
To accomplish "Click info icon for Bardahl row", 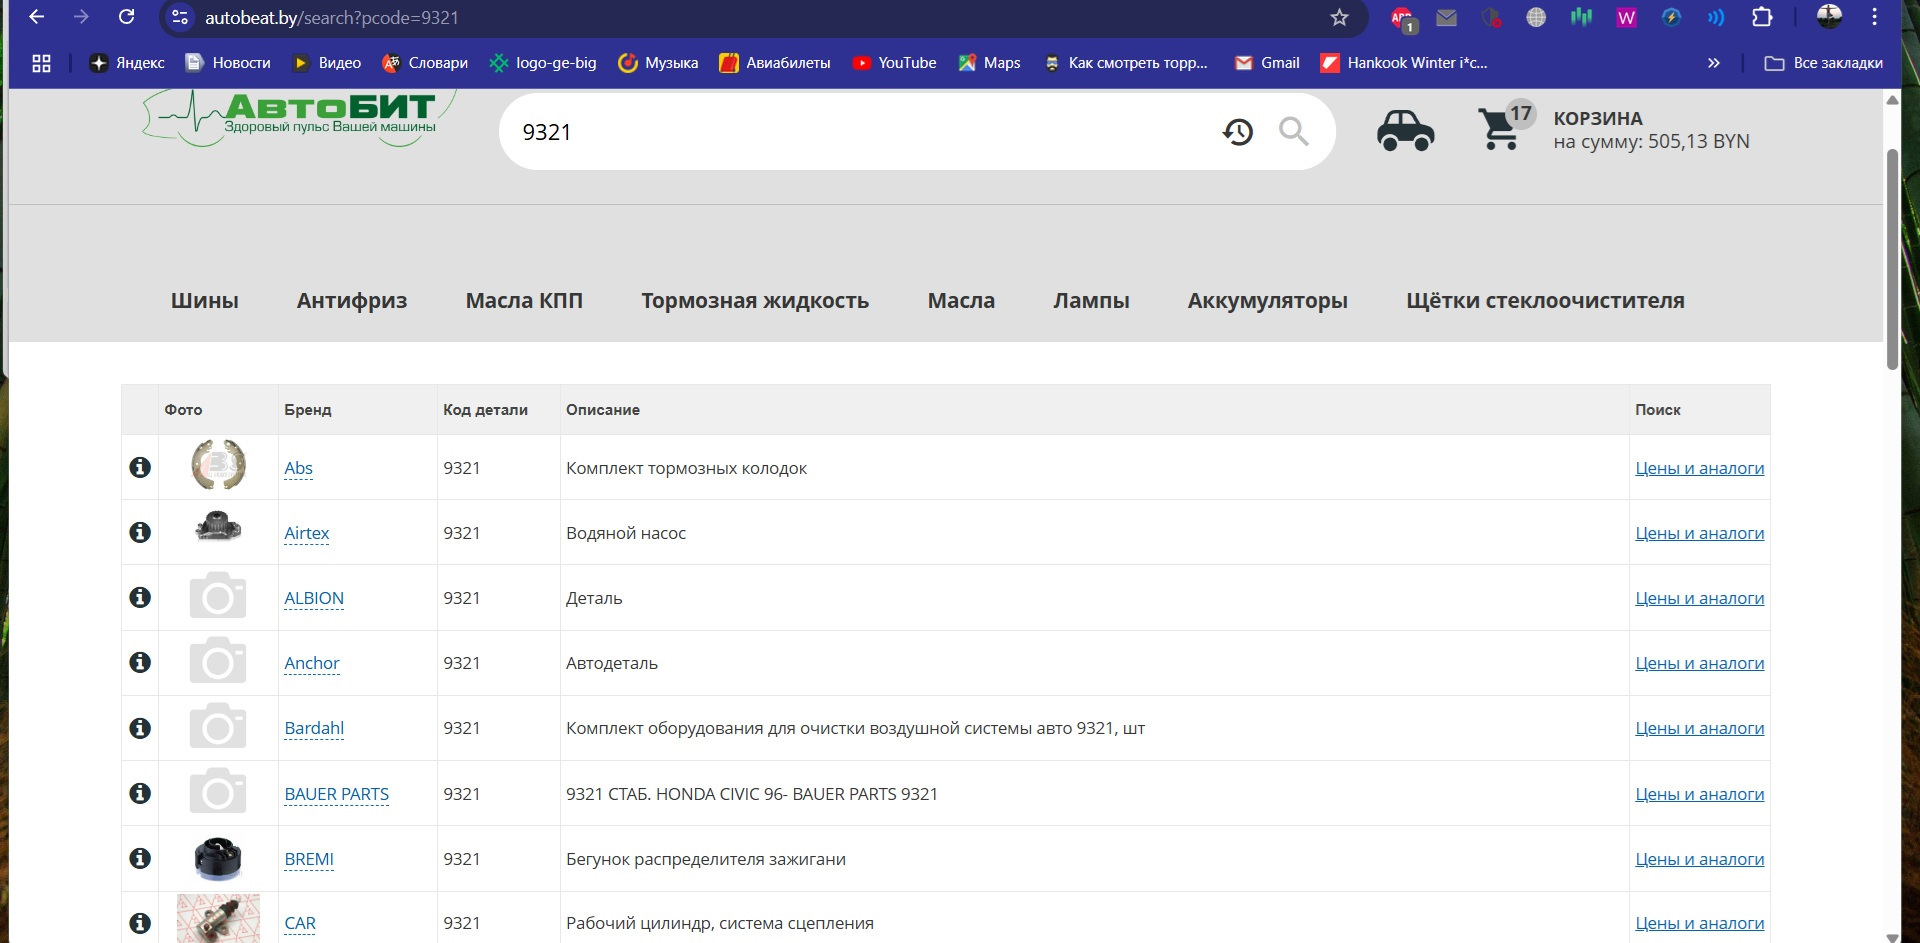I will click(140, 728).
